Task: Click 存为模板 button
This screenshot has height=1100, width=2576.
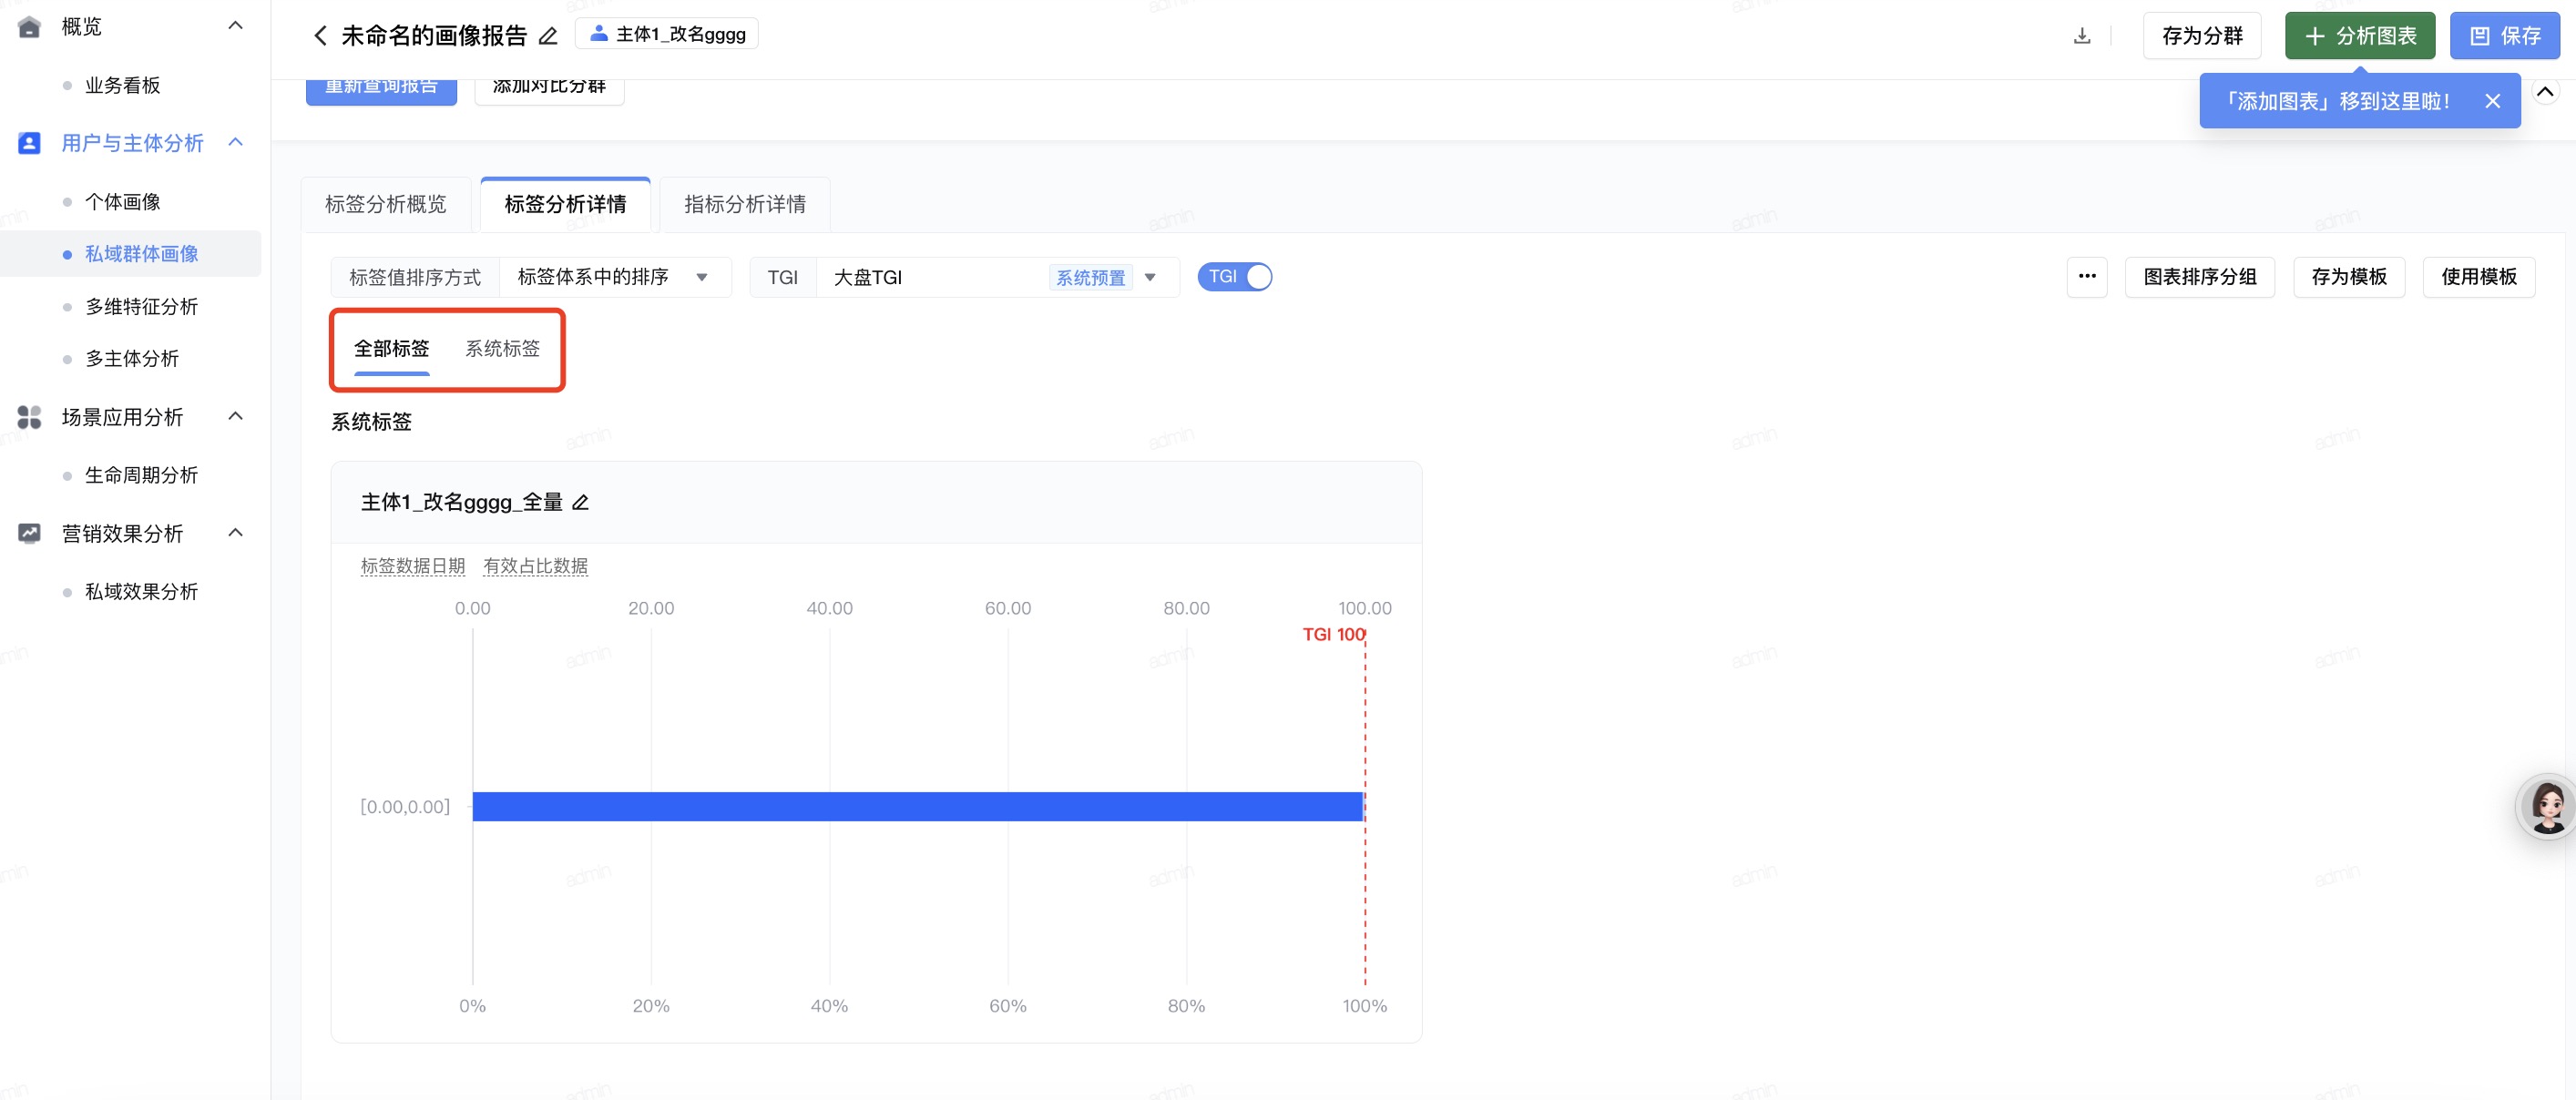Action: click(2348, 277)
